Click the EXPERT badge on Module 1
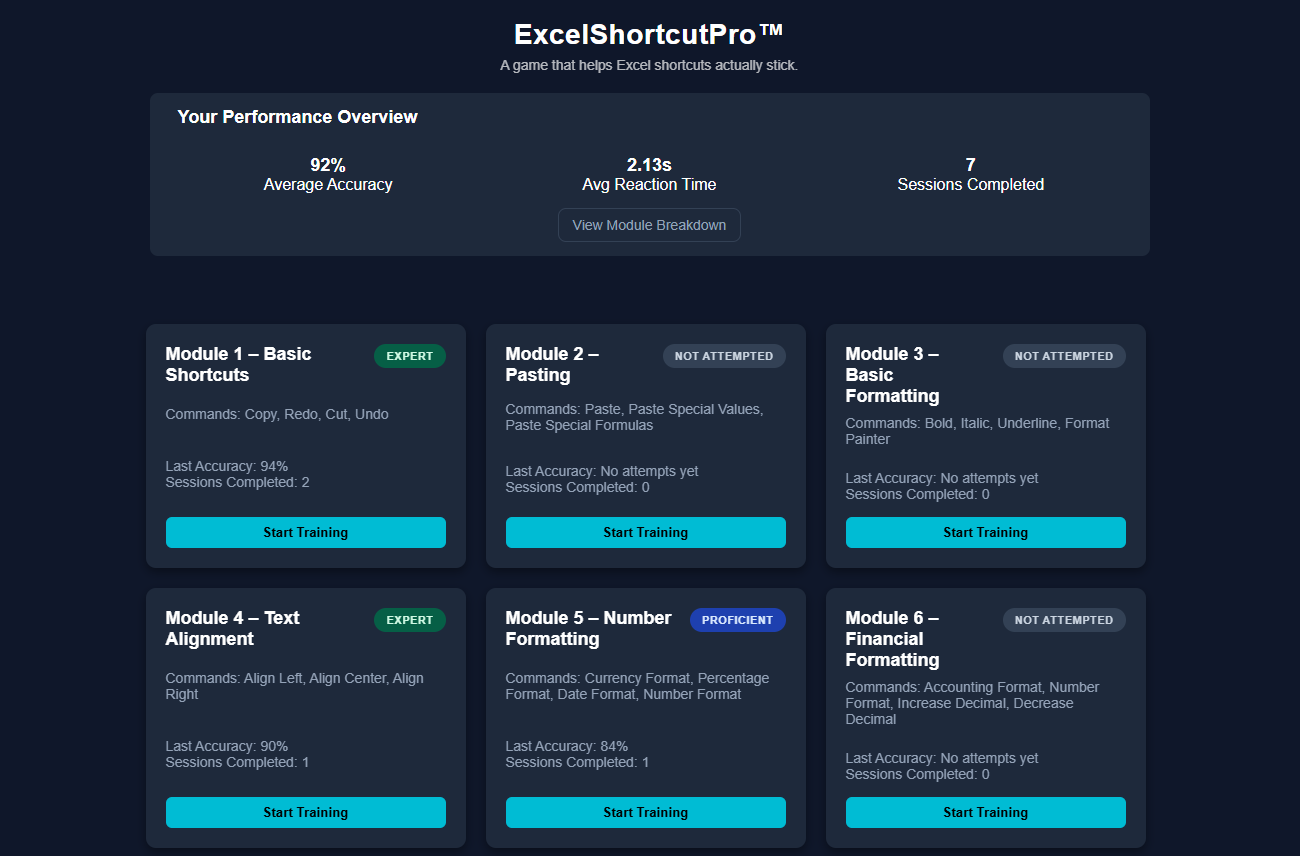The width and height of the screenshot is (1300, 856). (x=410, y=355)
